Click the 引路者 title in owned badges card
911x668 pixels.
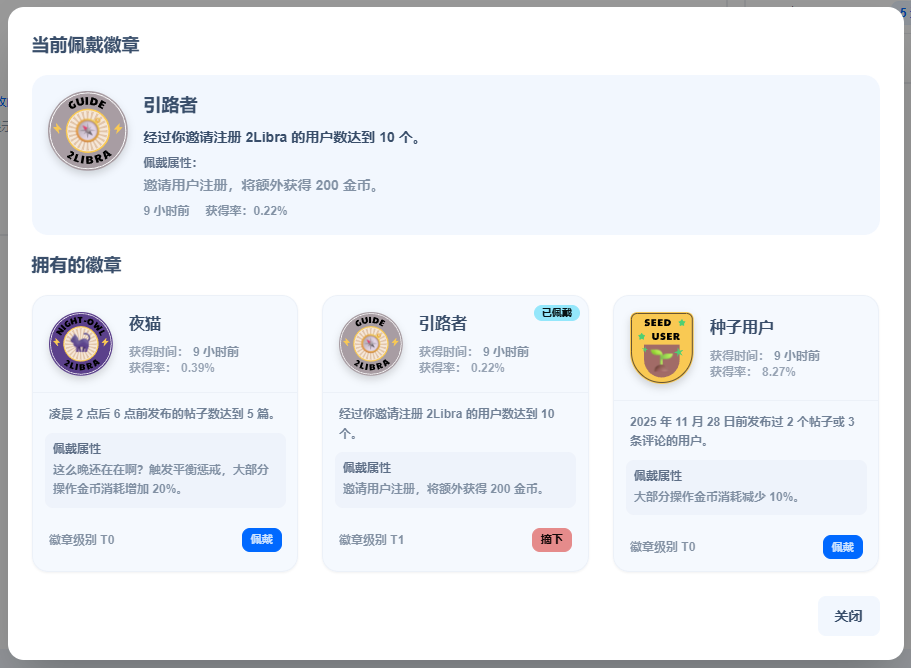pyautogui.click(x=442, y=324)
